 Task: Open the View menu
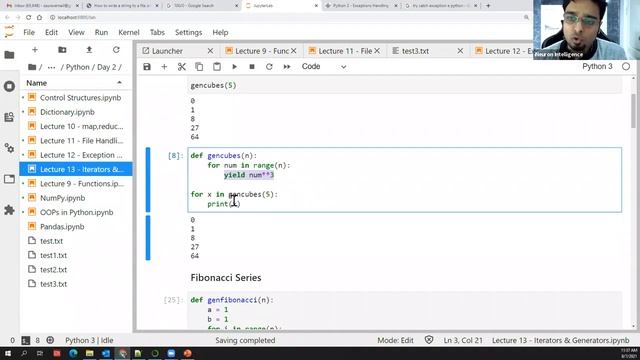coord(76,32)
